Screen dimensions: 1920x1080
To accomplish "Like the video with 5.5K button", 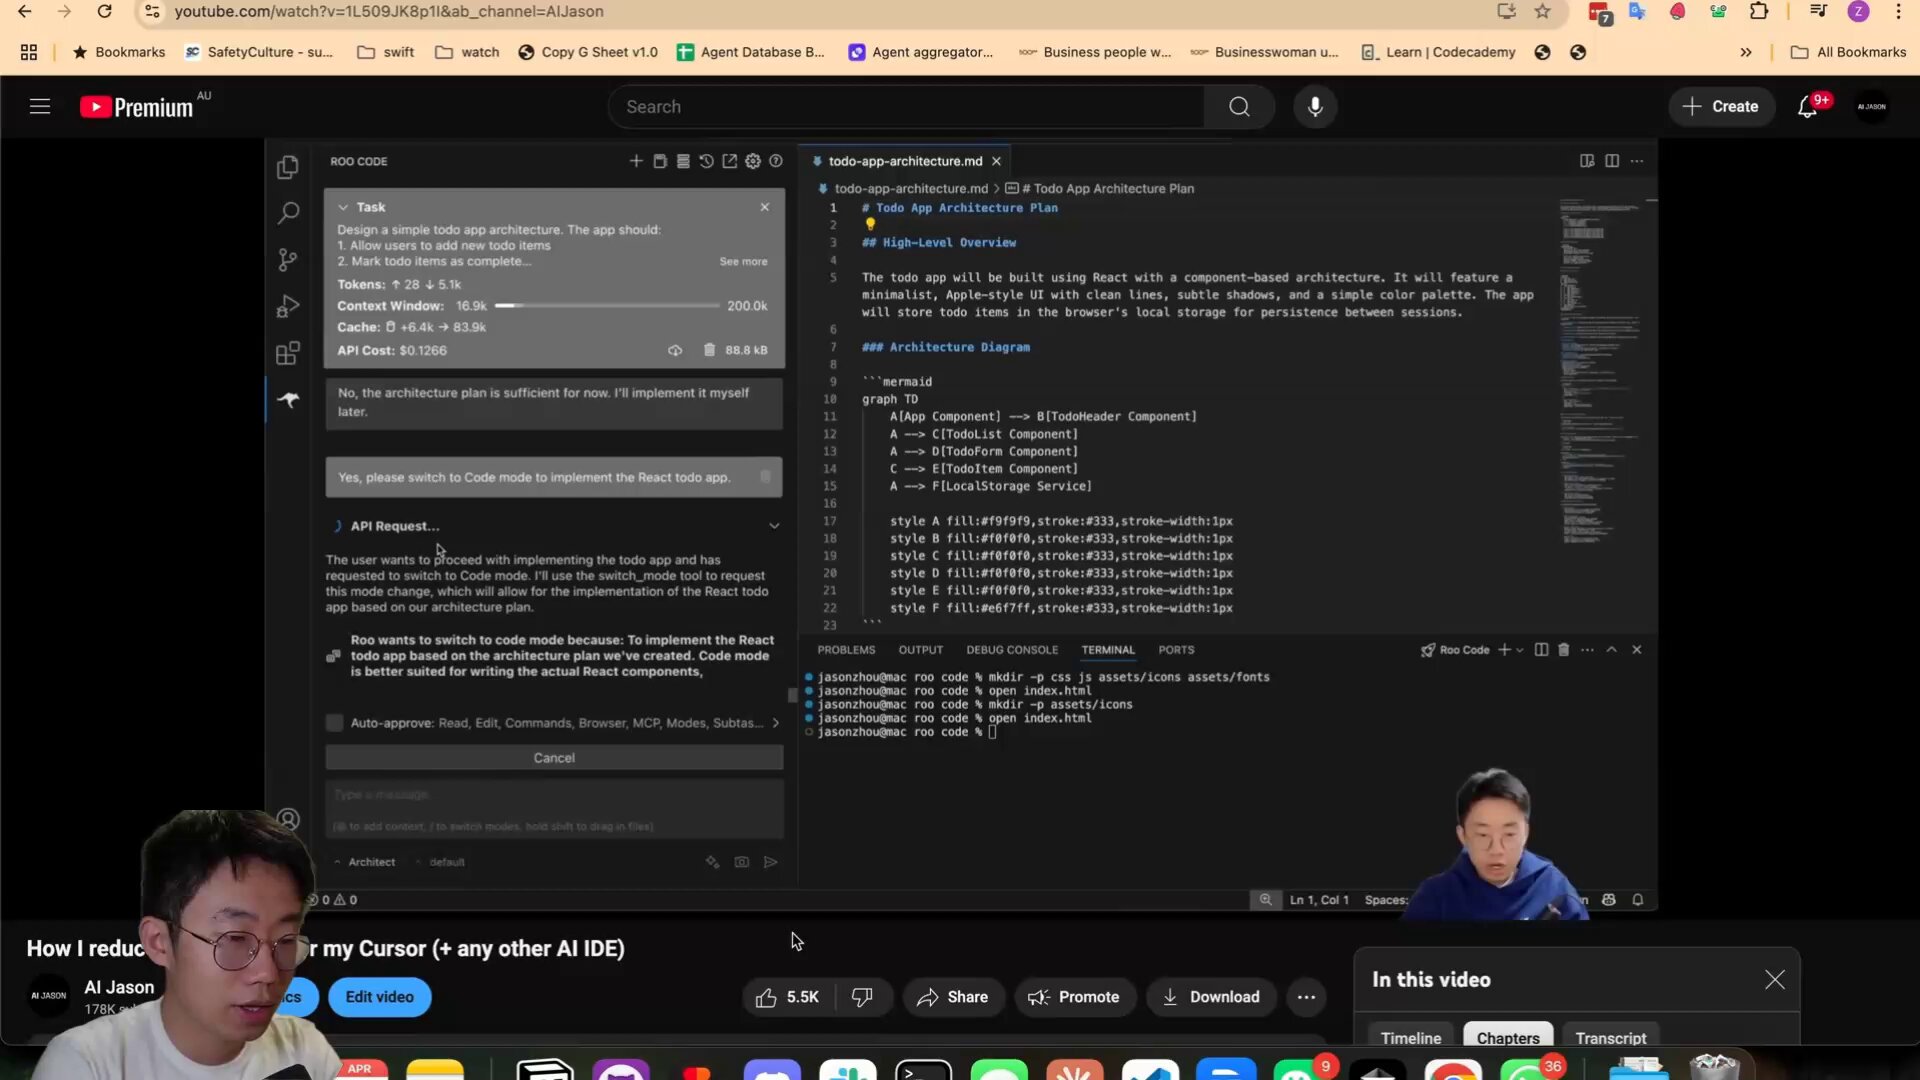I will coord(788,997).
